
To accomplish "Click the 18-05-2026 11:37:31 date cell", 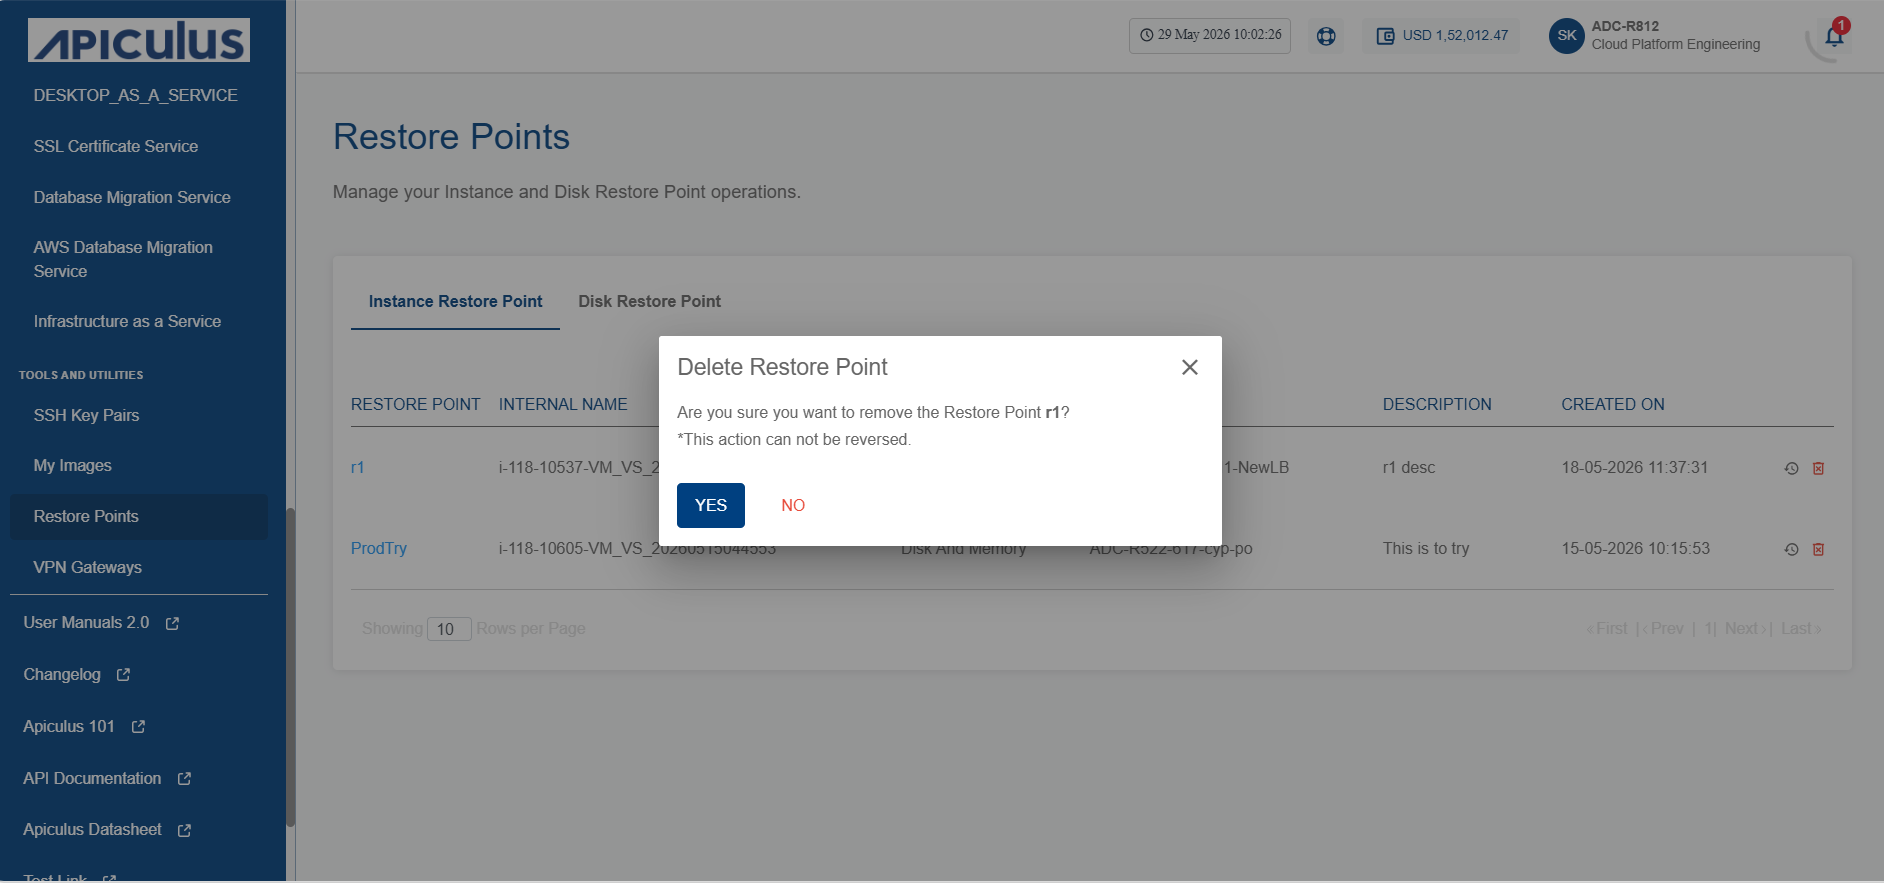I will (1635, 467).
